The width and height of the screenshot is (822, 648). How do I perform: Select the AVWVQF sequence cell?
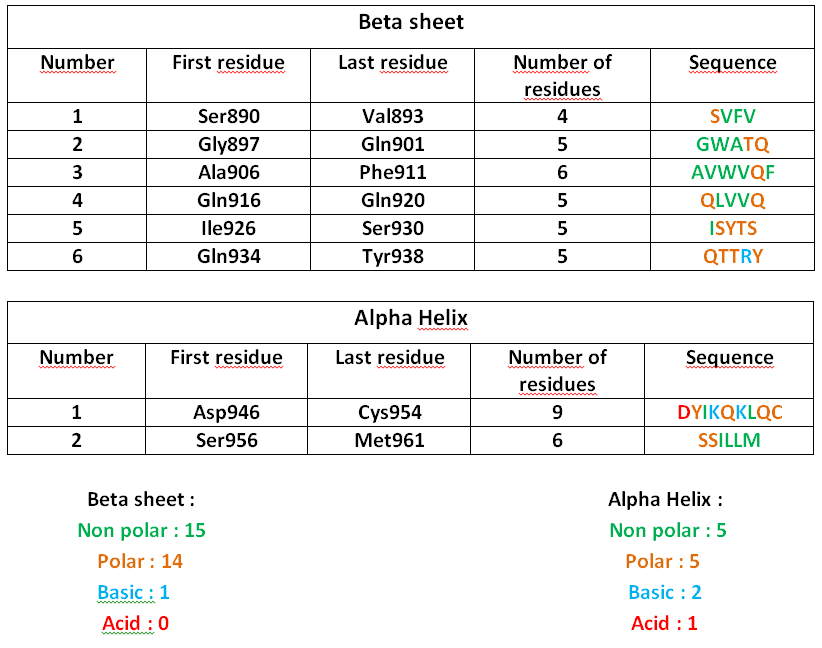pos(733,172)
